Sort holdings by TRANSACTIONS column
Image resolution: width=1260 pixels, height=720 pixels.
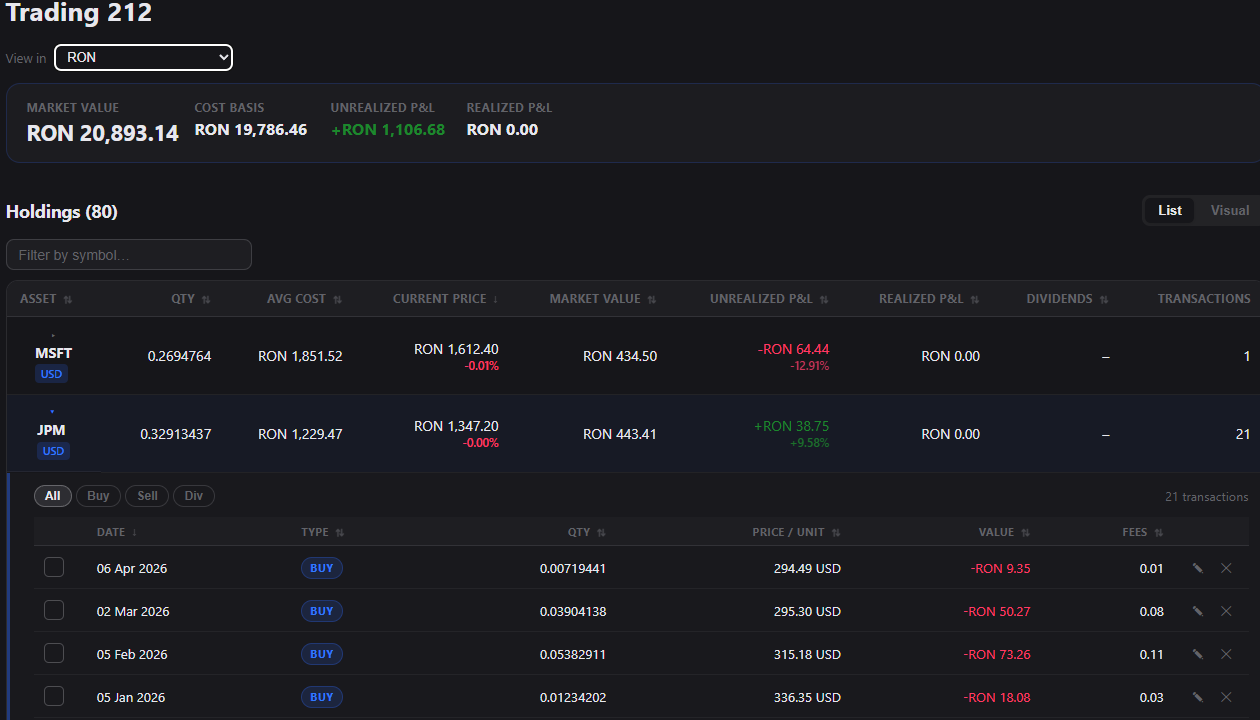click(x=1204, y=299)
